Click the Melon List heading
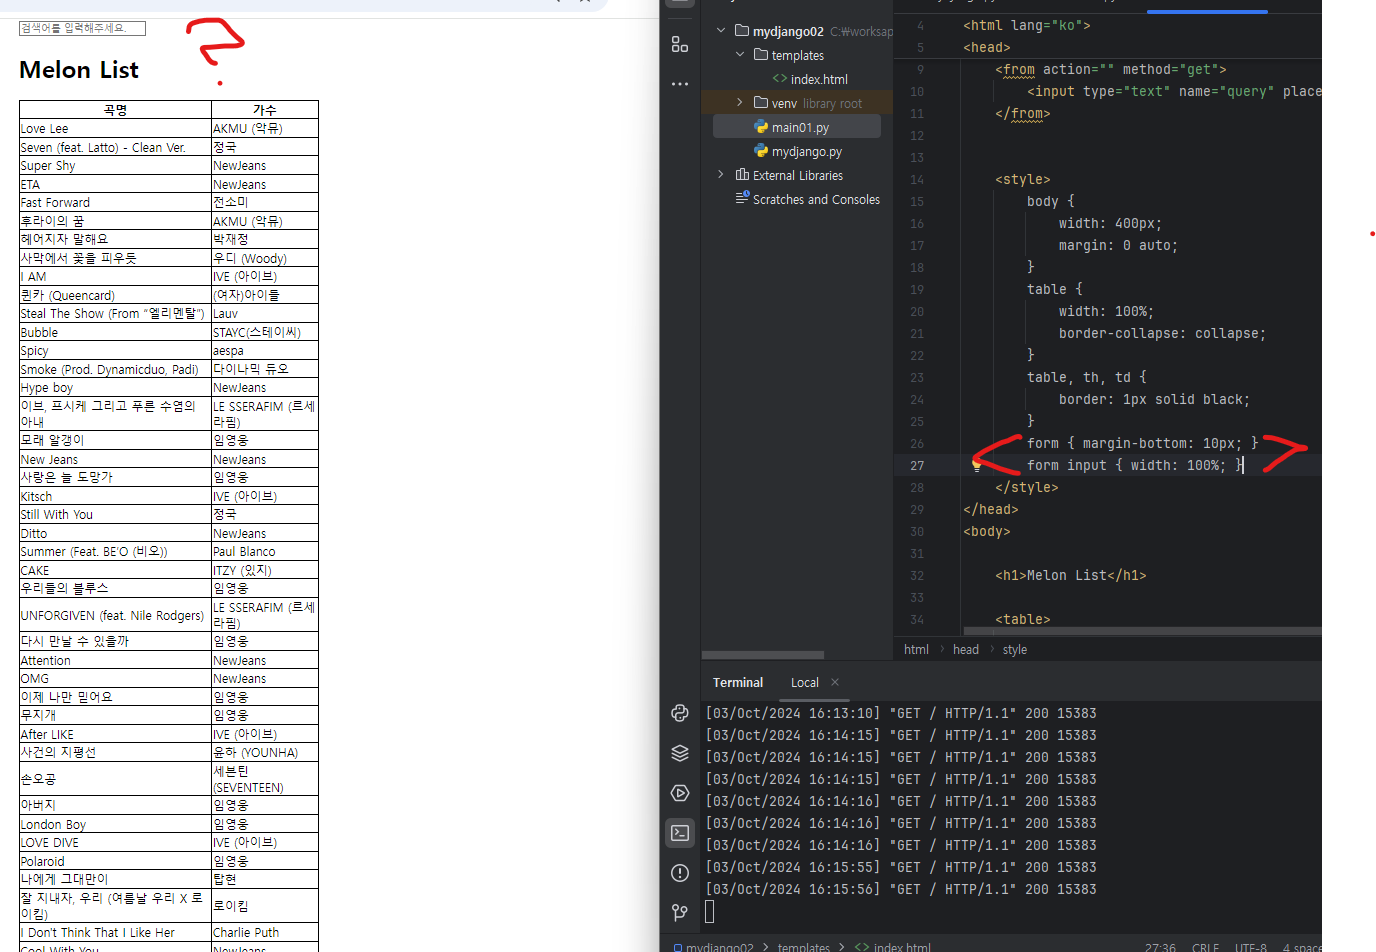 click(79, 70)
